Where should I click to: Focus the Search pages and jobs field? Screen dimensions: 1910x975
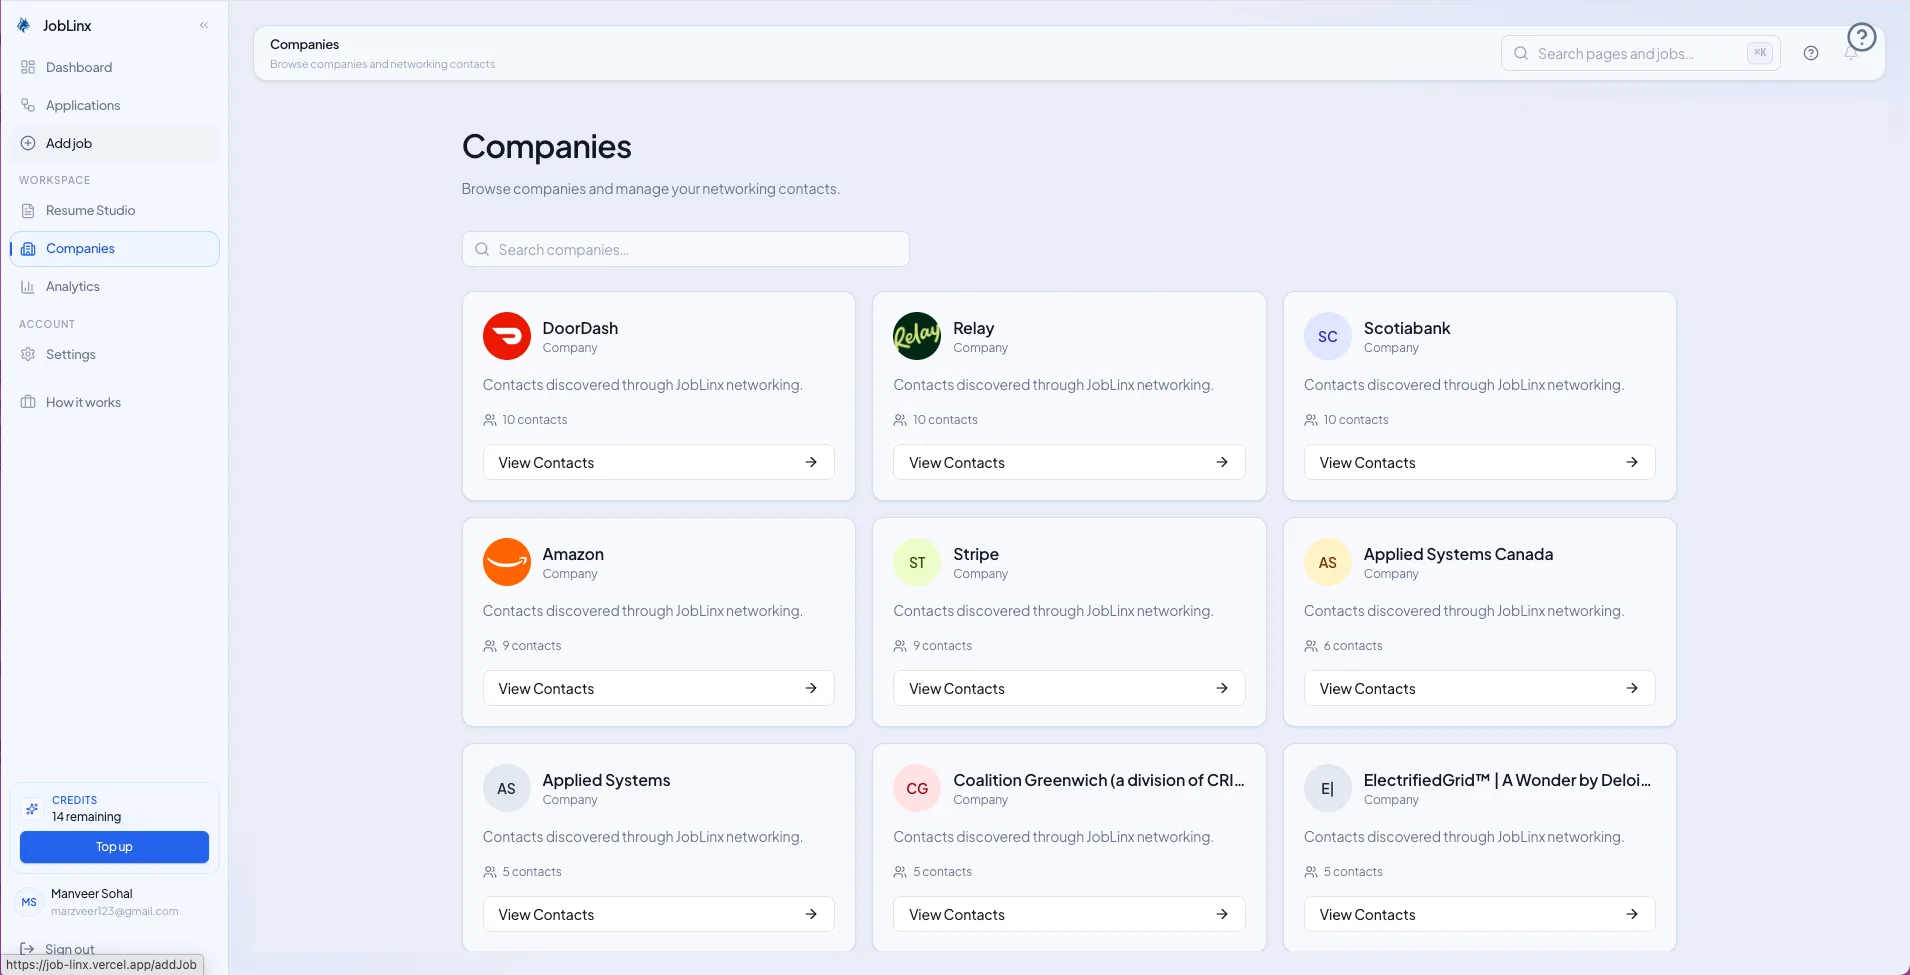point(1640,53)
